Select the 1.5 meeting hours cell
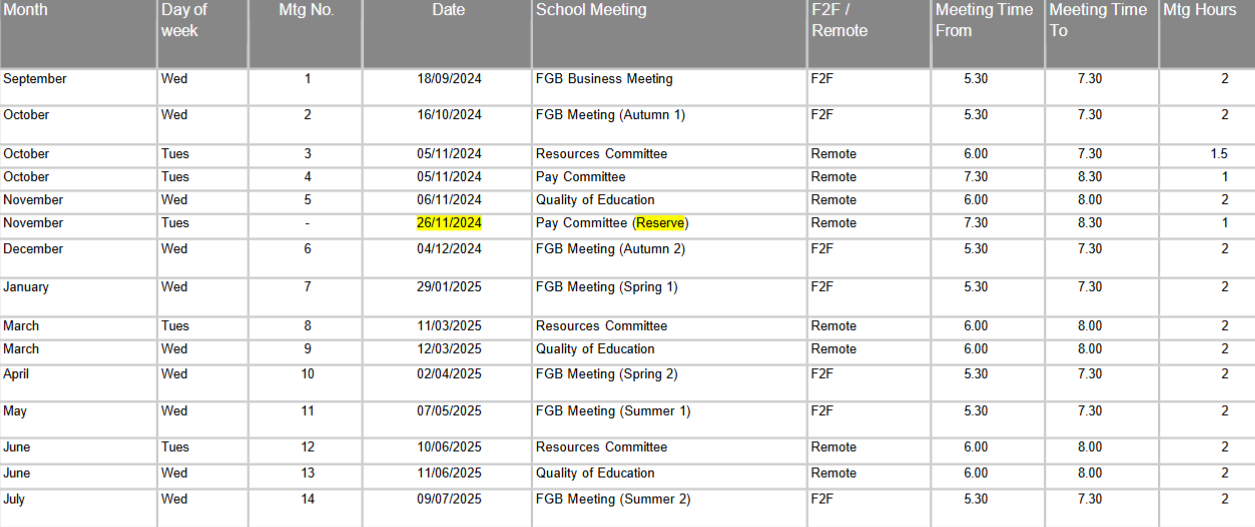1255x527 pixels. [1217, 154]
